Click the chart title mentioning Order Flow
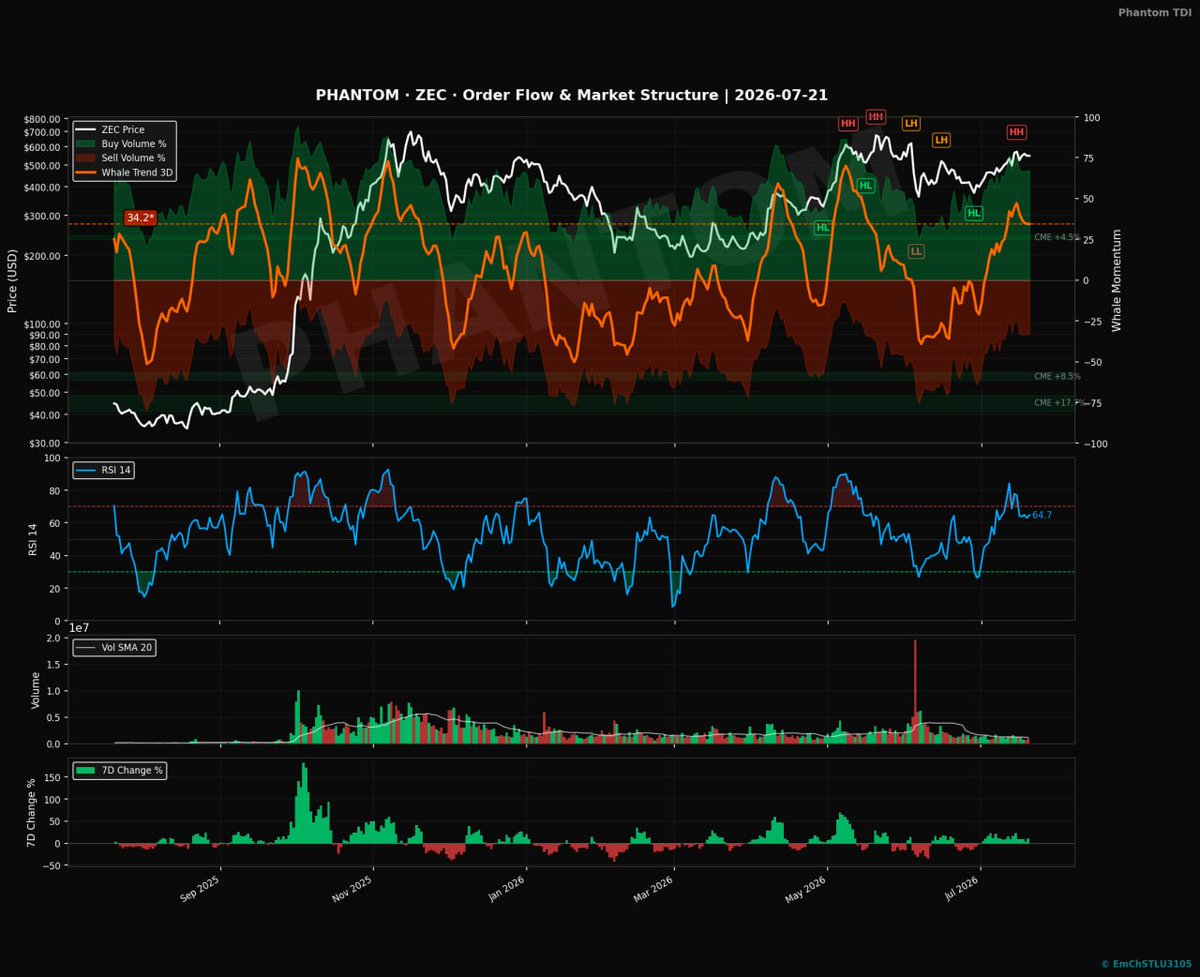The height and width of the screenshot is (977, 1200). [x=571, y=95]
